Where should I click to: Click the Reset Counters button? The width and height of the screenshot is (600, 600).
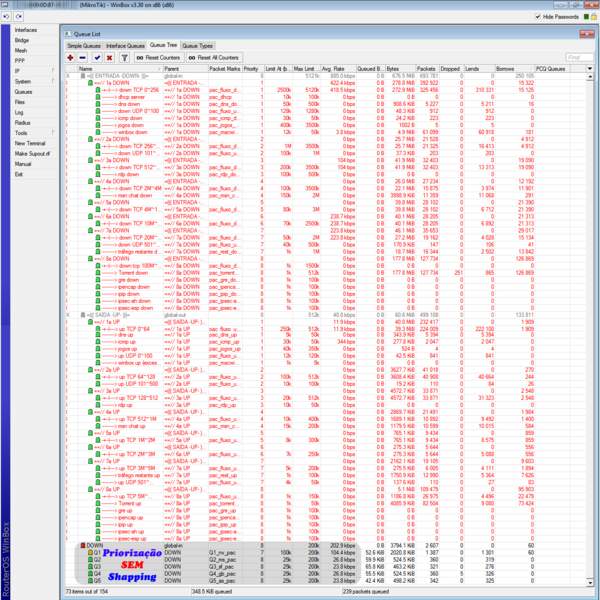click(158, 58)
